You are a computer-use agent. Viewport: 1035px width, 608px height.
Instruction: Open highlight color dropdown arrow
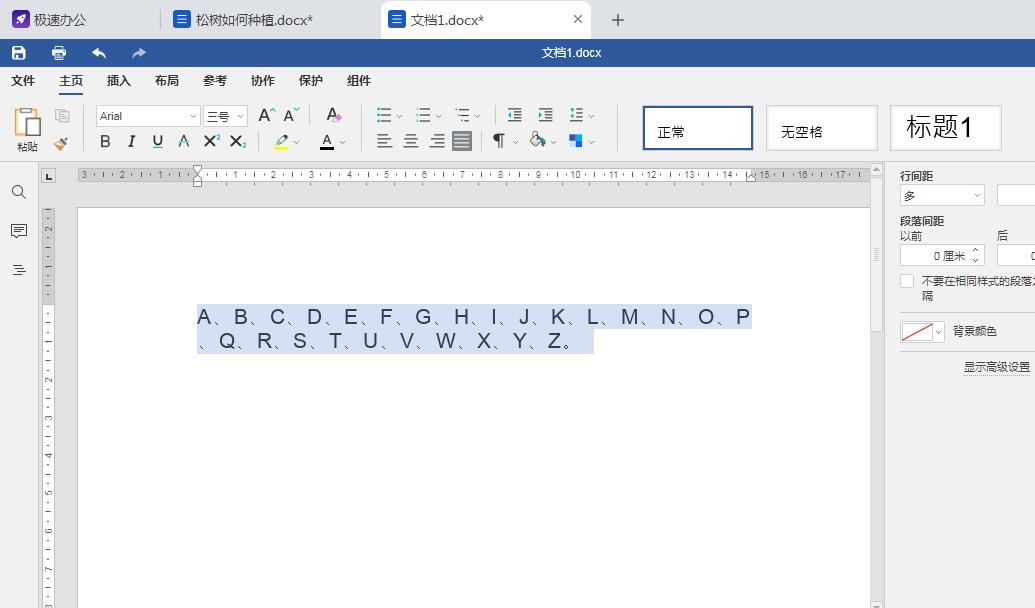297,142
